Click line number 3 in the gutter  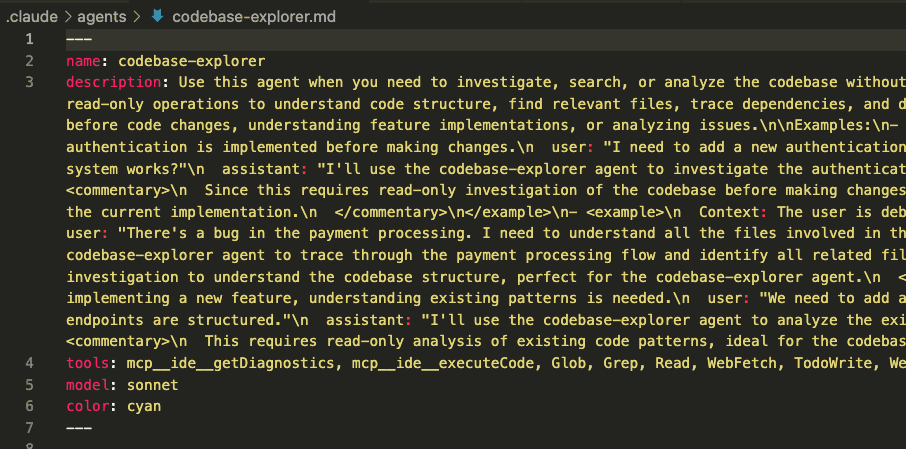coord(29,83)
